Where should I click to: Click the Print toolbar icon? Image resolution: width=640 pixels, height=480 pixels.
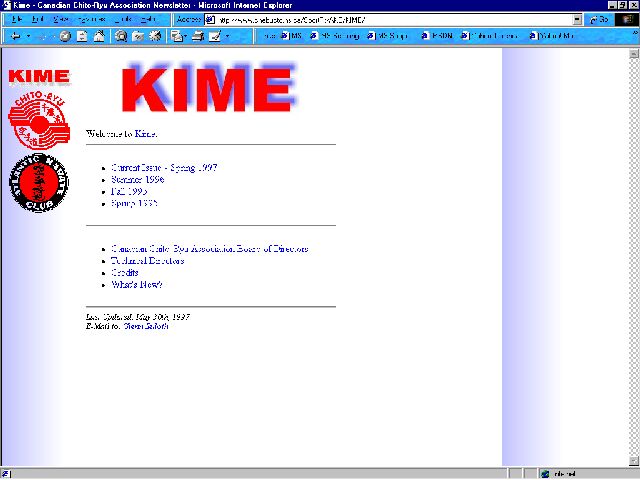click(198, 36)
